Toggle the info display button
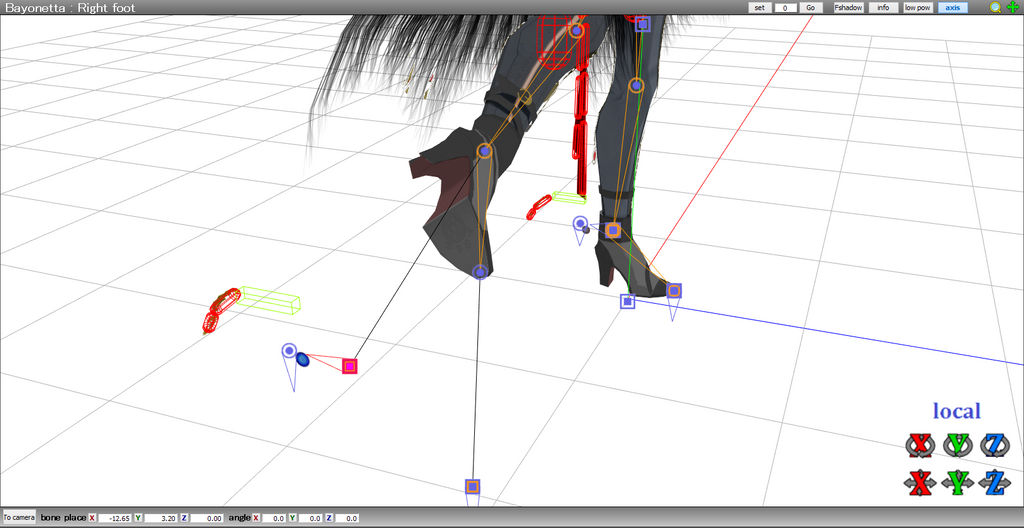 [x=883, y=8]
